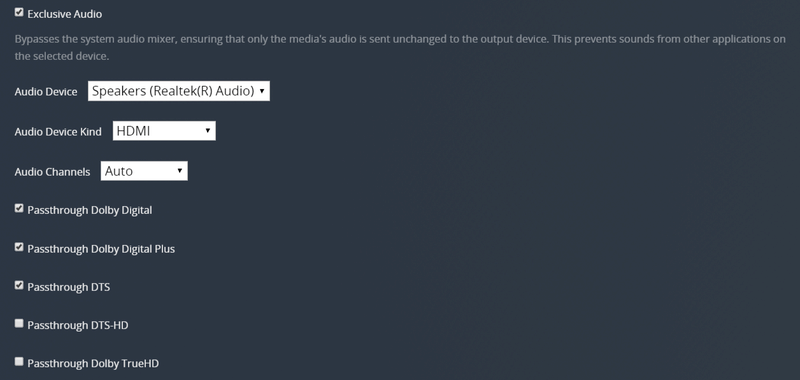Screen dimensions: 800x380
Task: Open the Speakers (Realtek(R) Audio) device dropdown
Action: point(179,91)
